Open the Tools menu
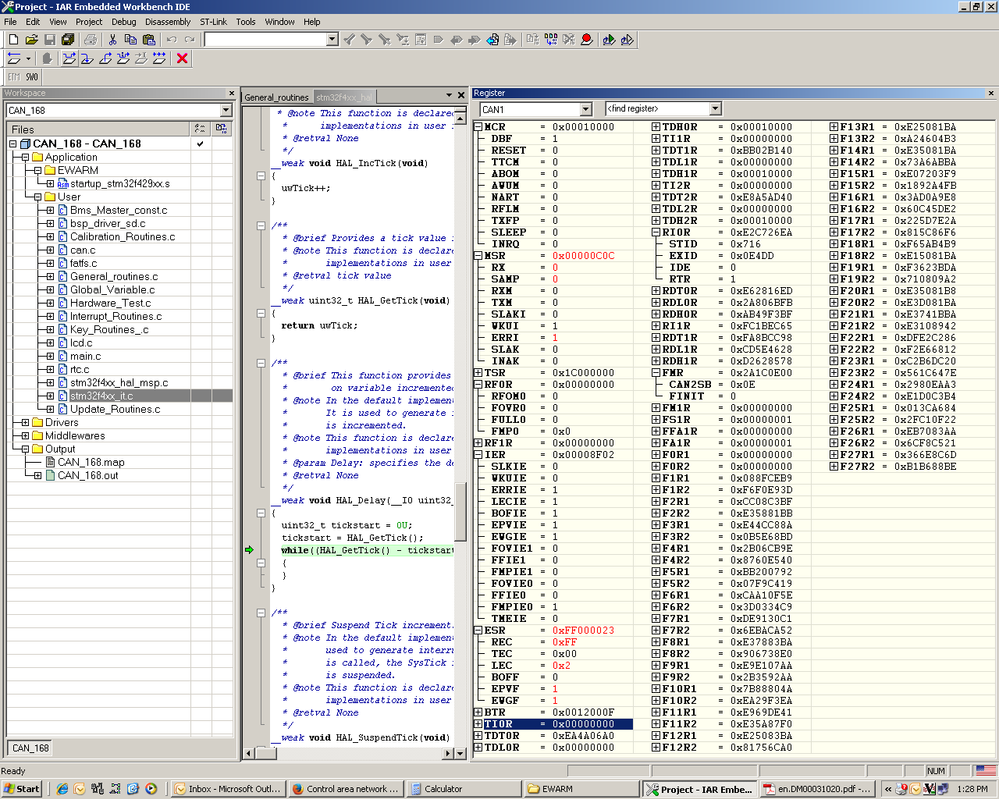This screenshot has height=799, width=999. coord(245,22)
